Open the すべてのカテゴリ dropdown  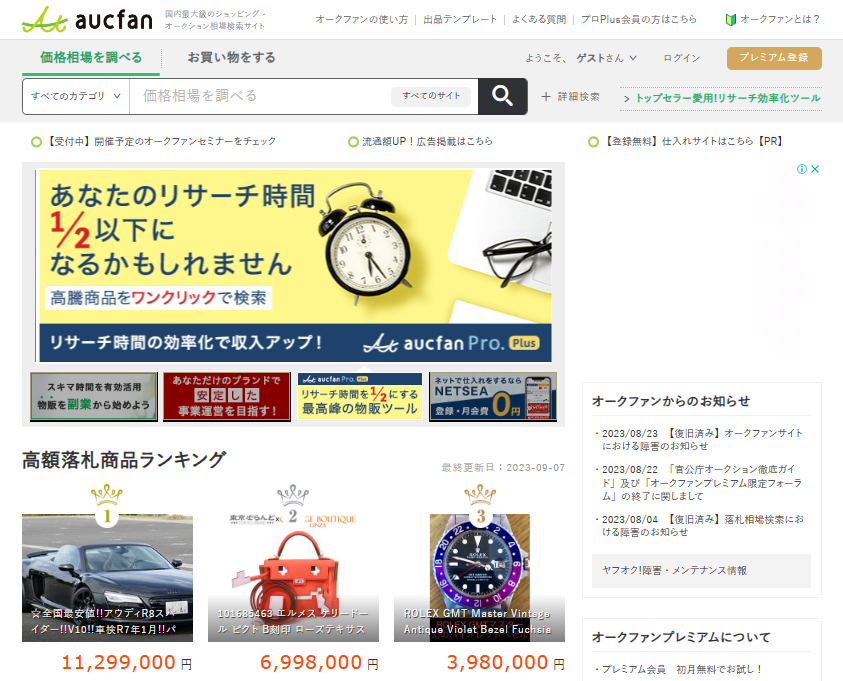coord(76,96)
